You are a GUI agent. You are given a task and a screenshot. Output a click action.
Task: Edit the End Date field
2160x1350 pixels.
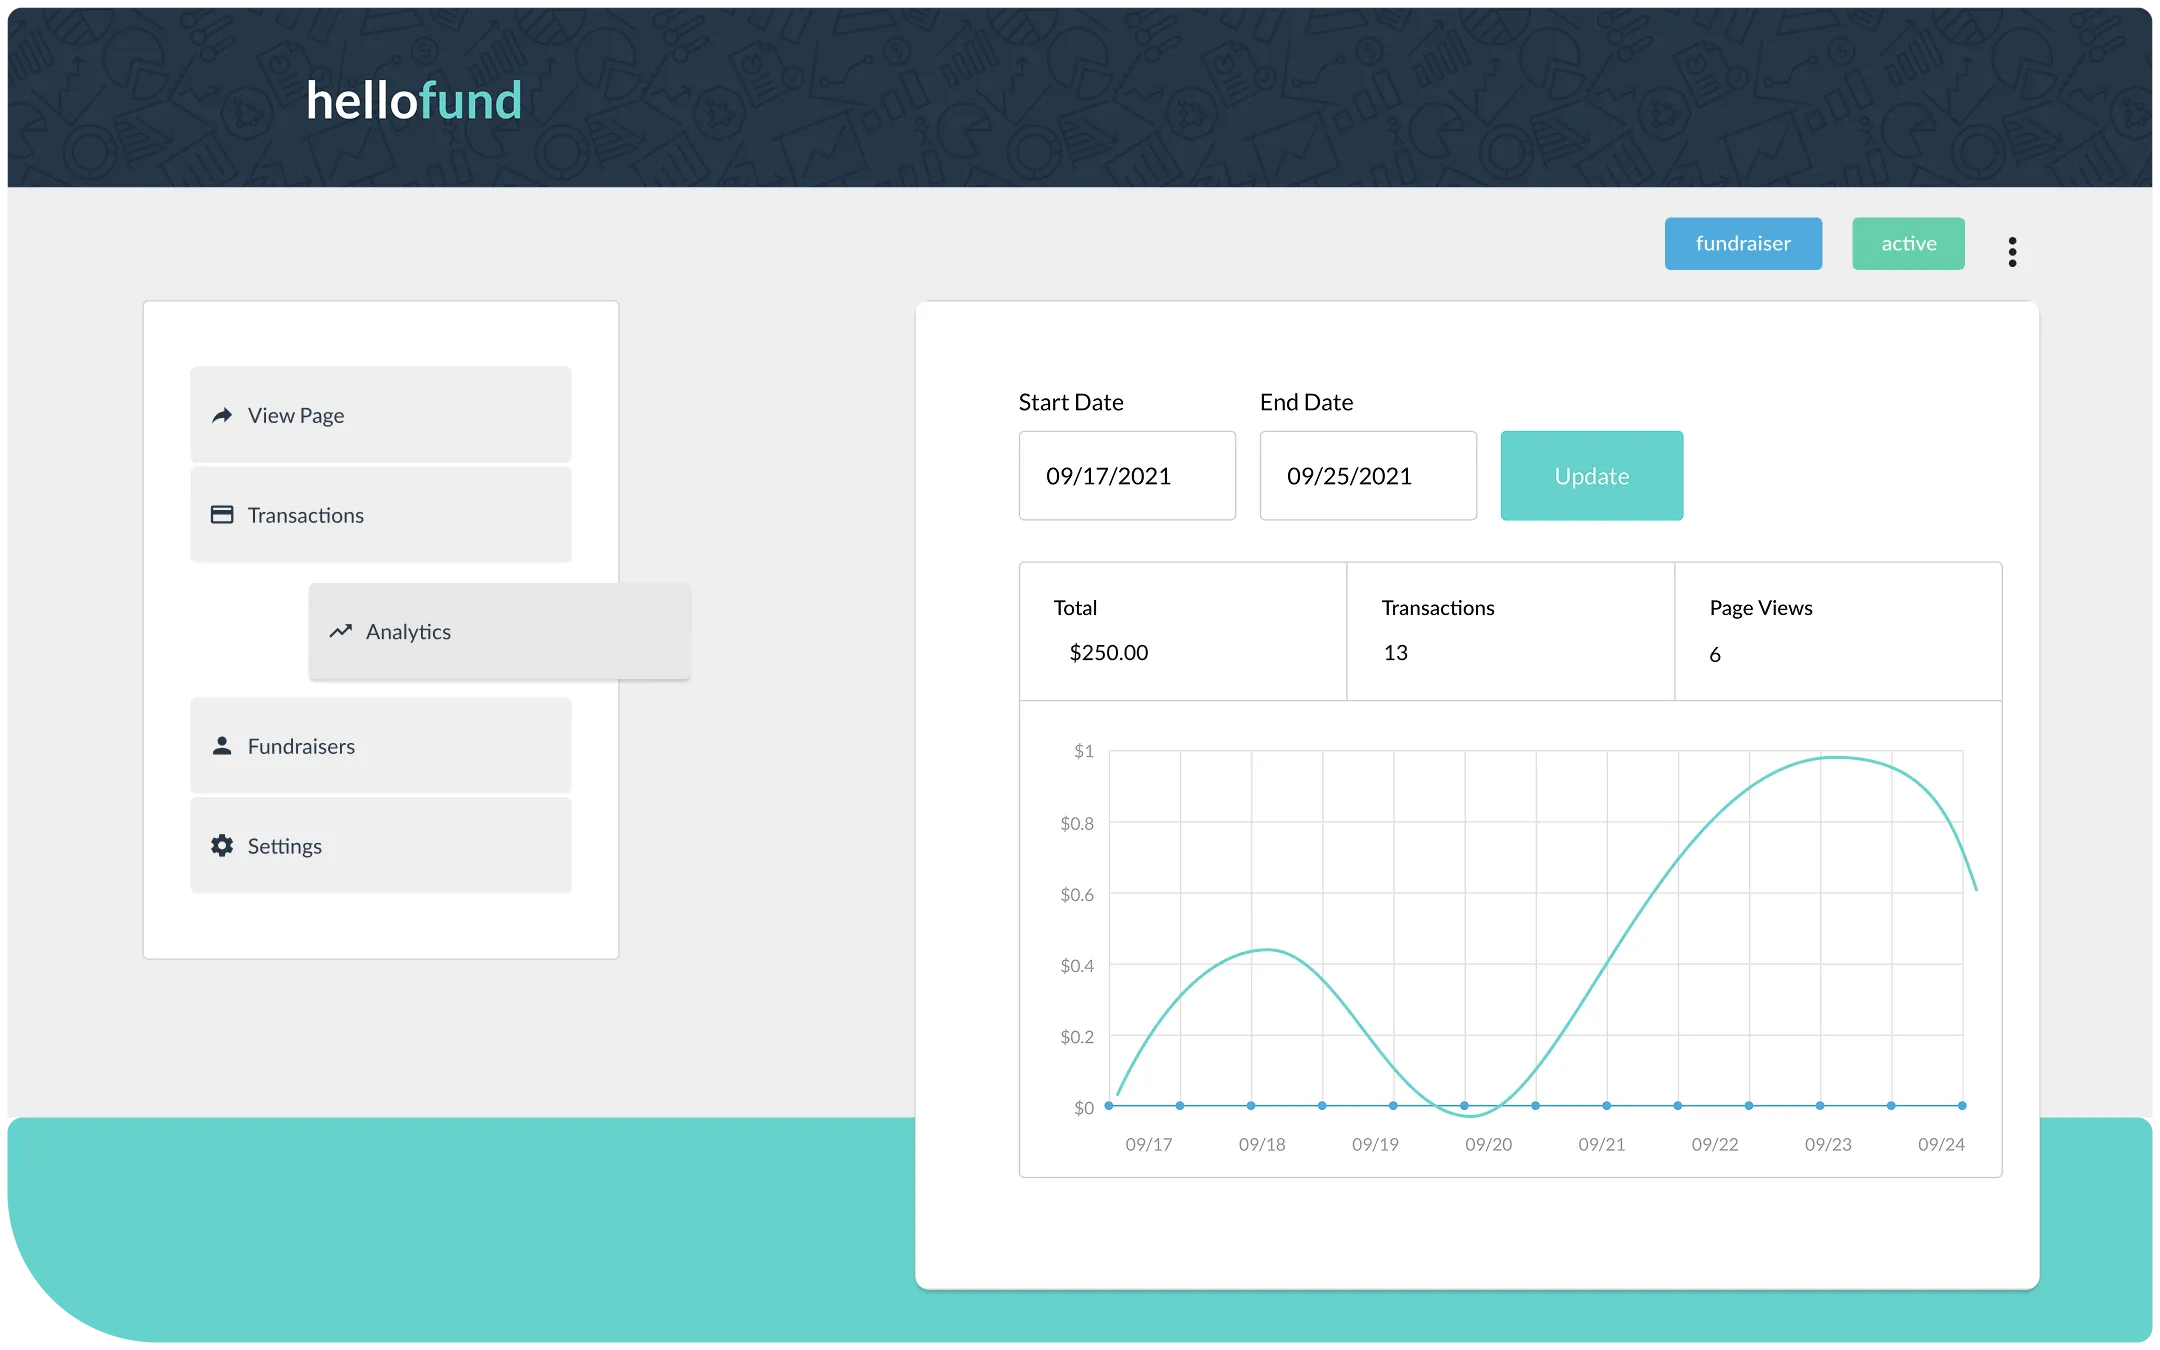1368,476
